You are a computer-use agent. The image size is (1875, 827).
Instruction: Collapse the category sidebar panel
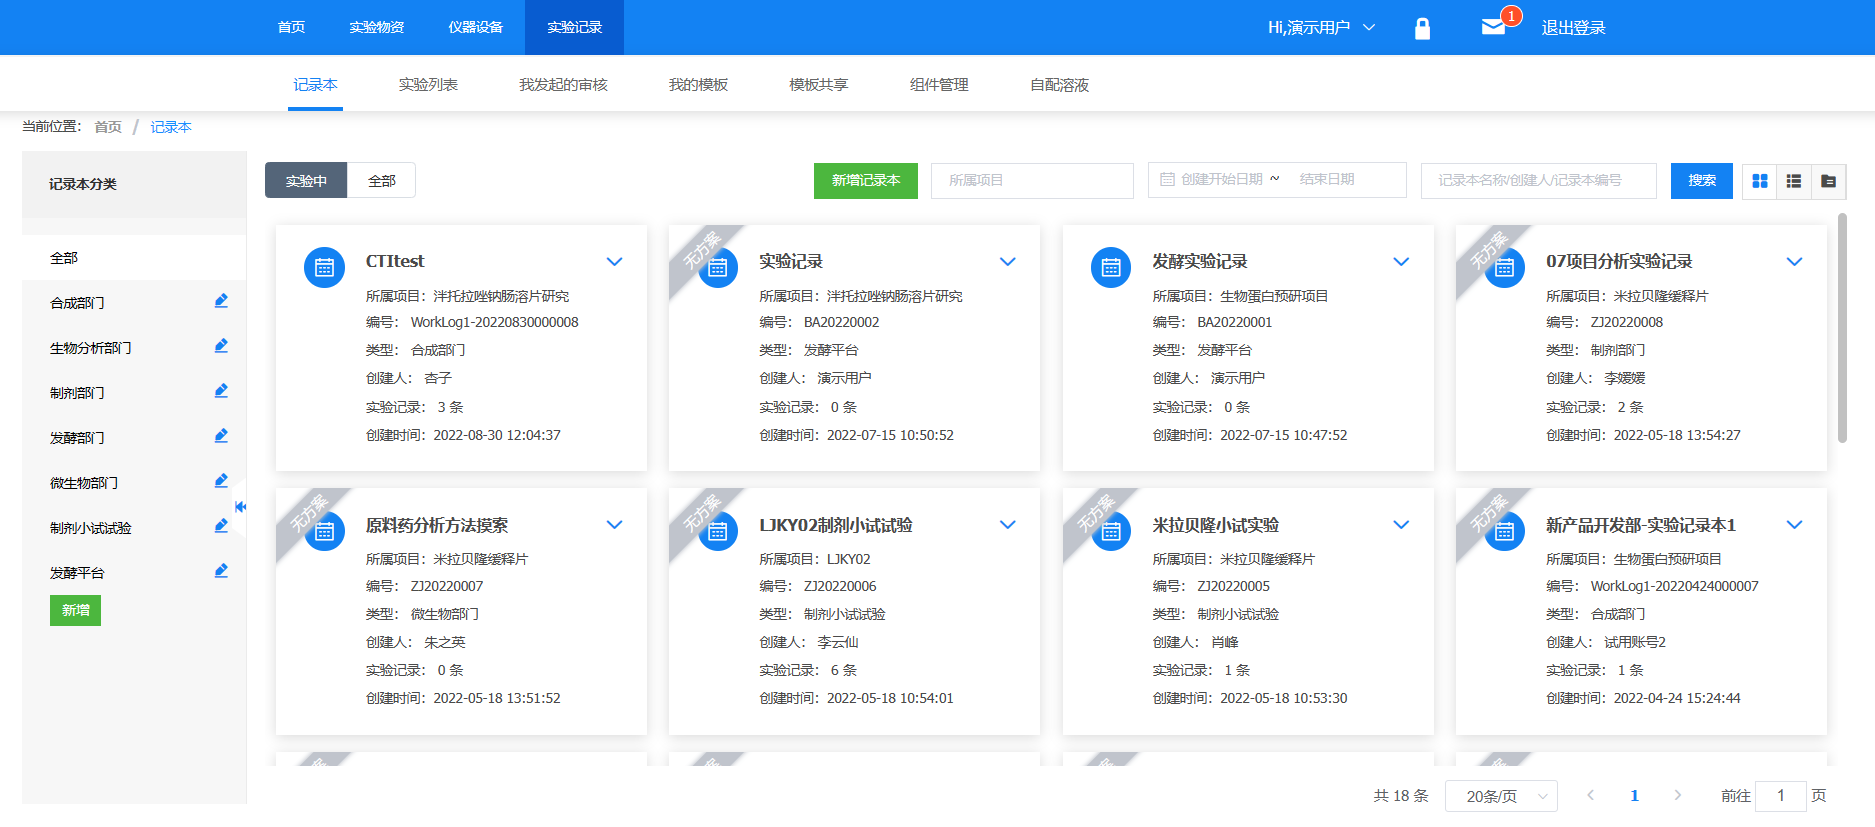(x=240, y=507)
